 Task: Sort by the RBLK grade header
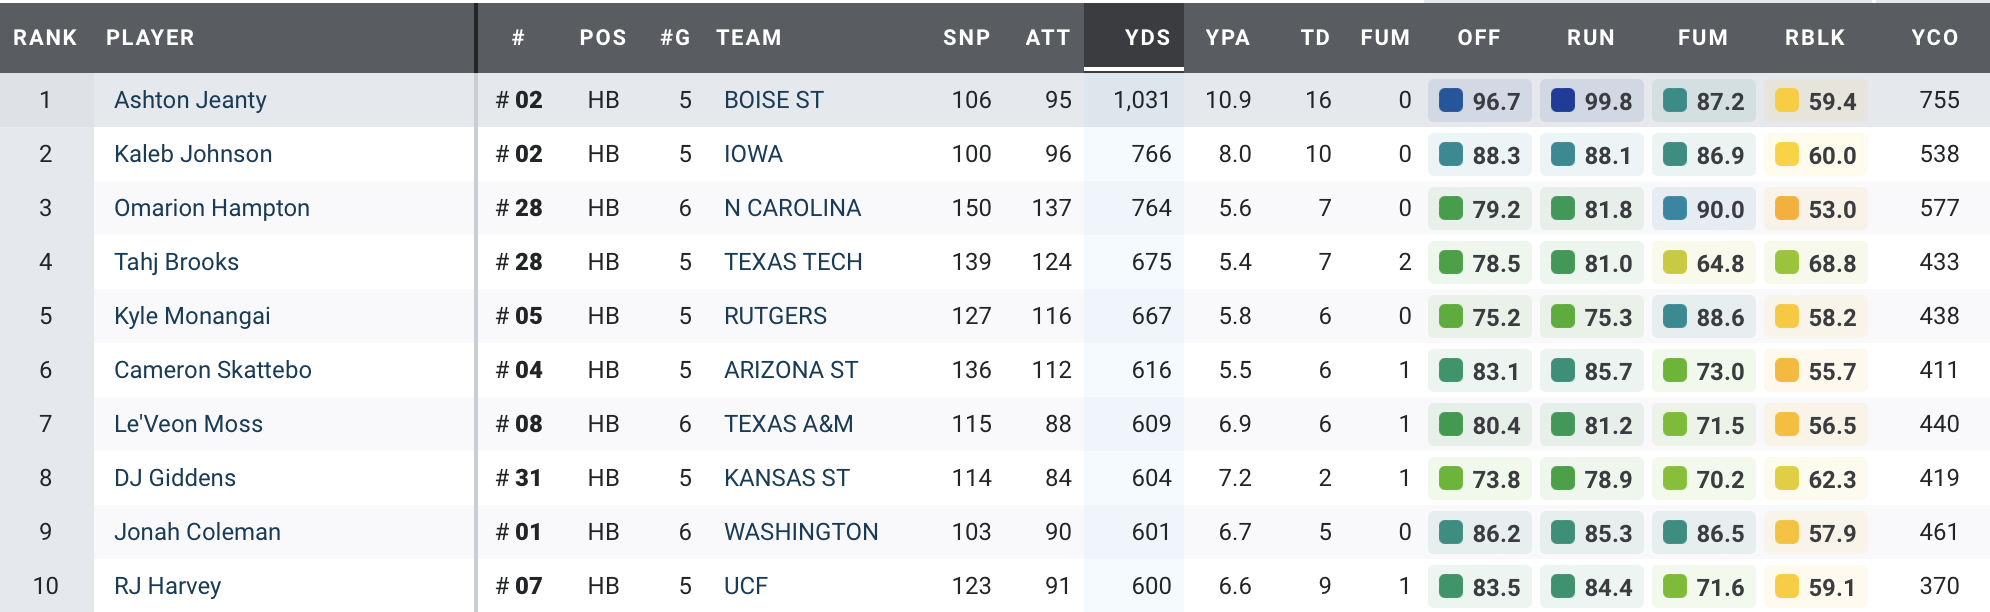(x=1815, y=38)
